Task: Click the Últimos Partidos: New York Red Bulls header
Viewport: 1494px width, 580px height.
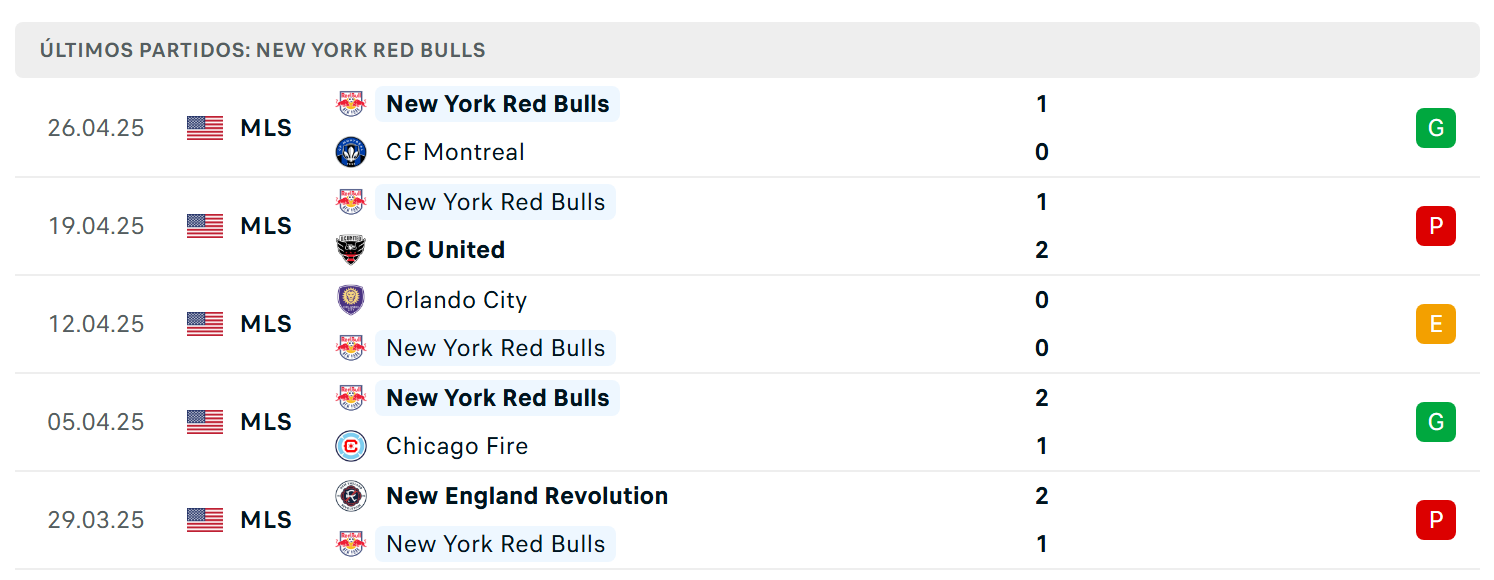Action: 263,50
